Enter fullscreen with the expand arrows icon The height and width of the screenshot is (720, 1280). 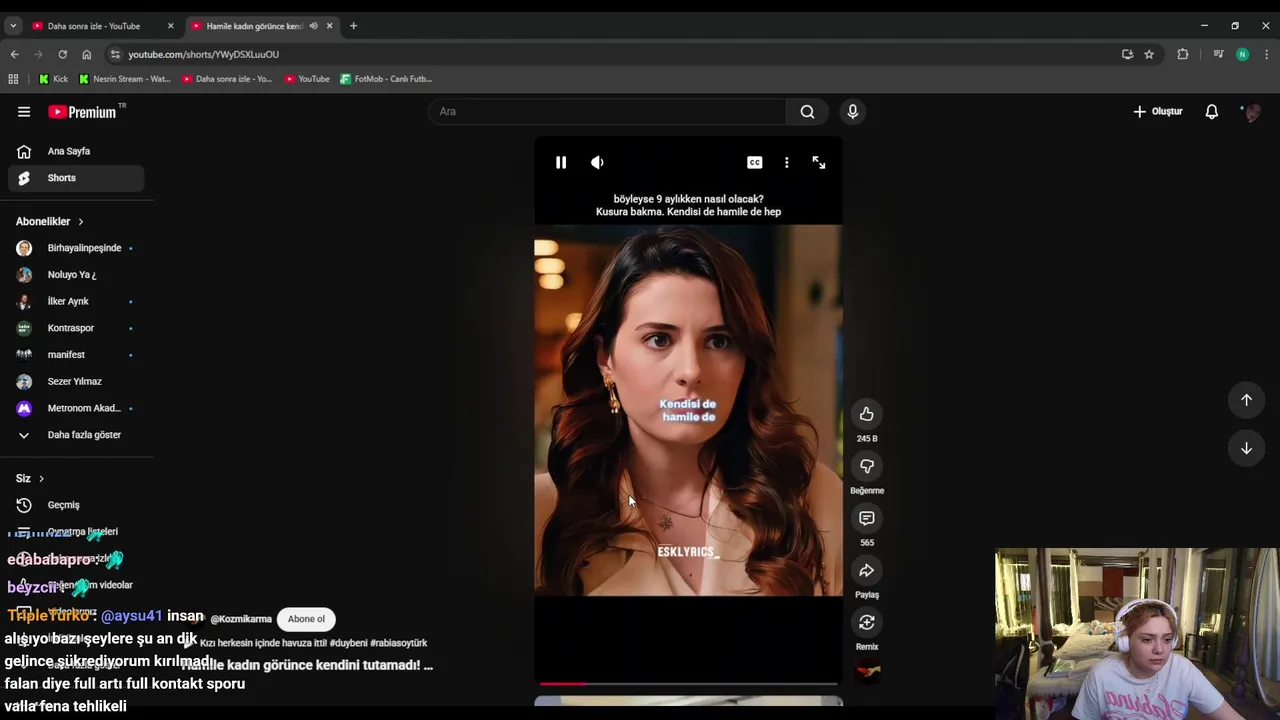(819, 163)
